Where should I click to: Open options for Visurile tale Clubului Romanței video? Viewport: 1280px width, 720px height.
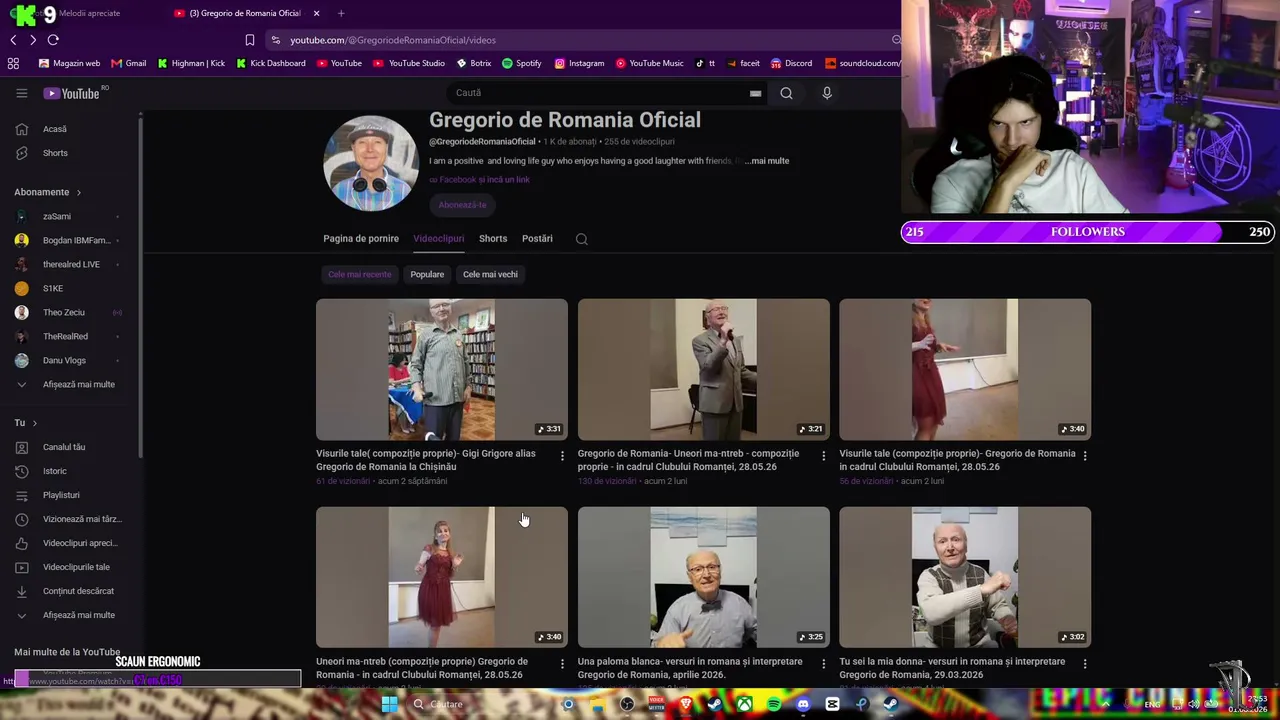(1085, 456)
